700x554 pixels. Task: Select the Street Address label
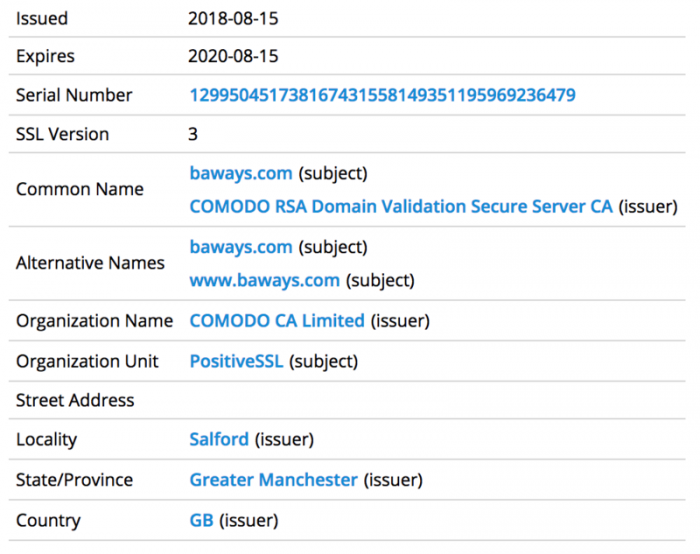(75, 400)
